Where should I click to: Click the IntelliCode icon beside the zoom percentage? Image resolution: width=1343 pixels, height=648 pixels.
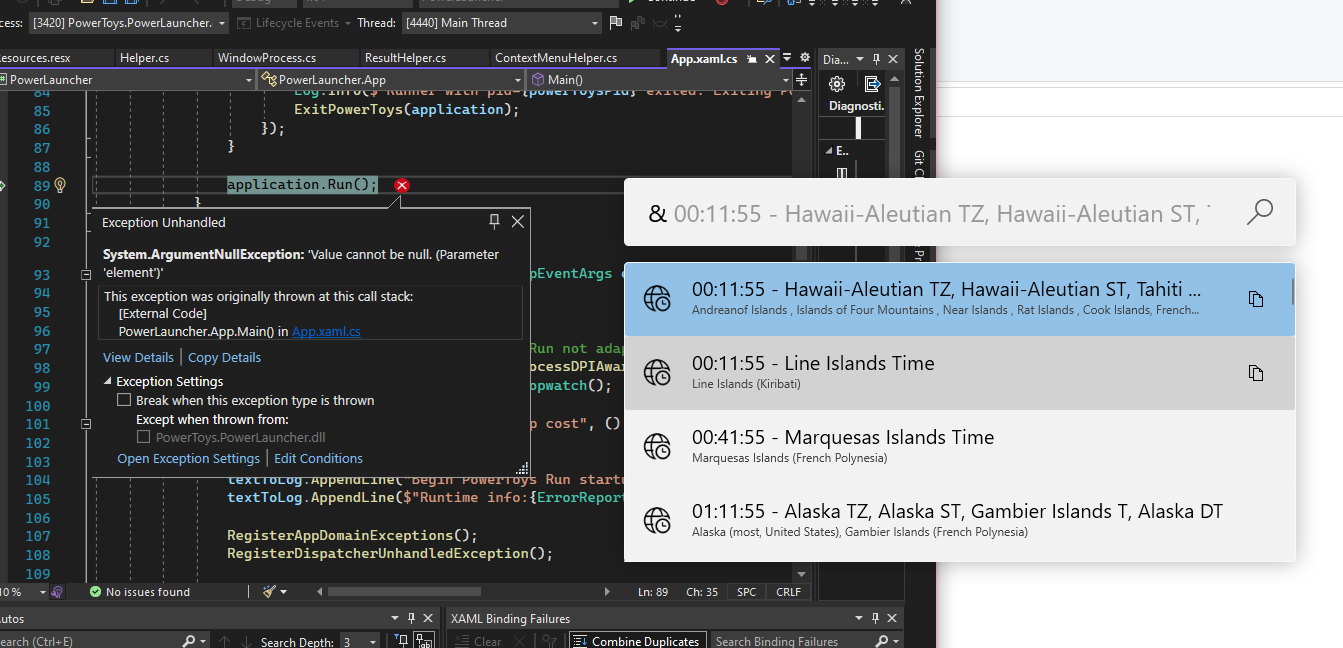(x=57, y=592)
